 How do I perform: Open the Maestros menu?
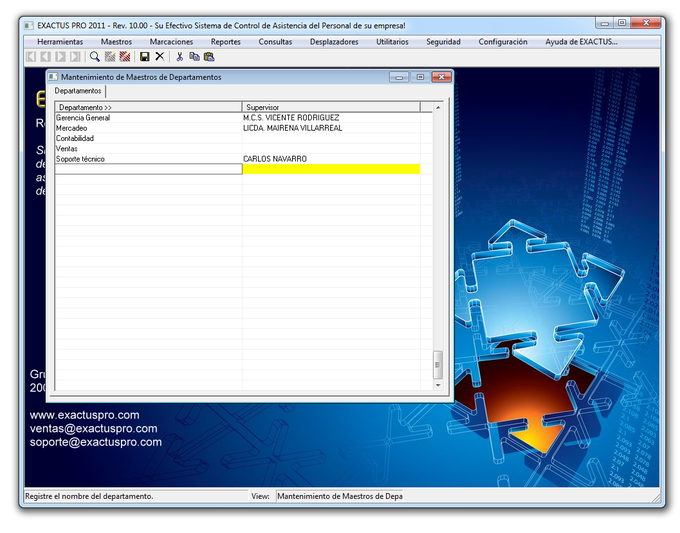click(116, 42)
